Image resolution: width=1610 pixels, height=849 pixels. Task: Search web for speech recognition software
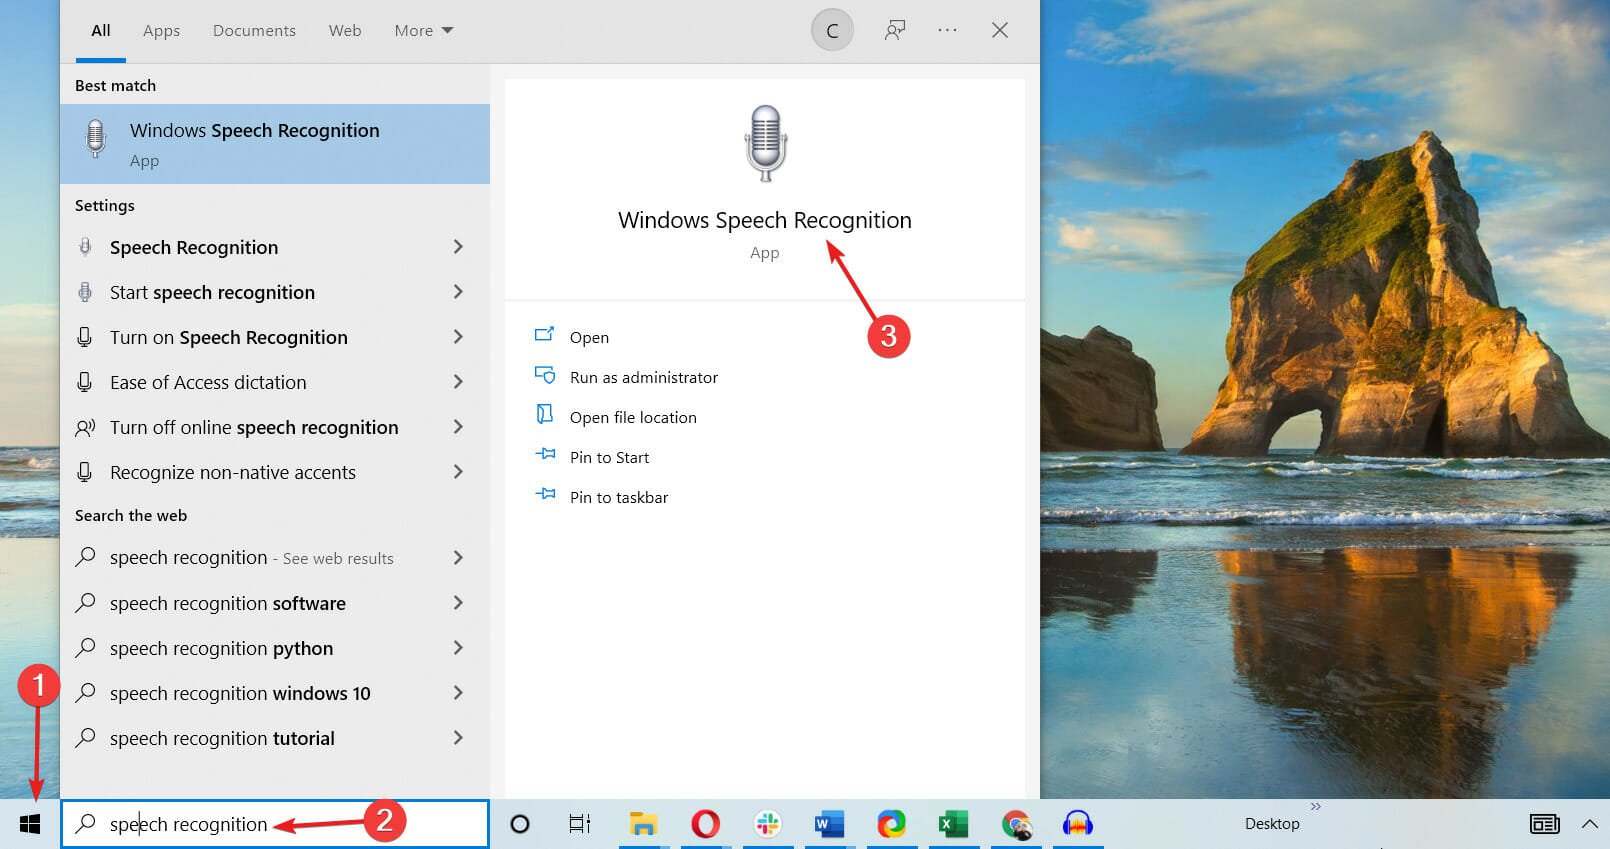coord(275,603)
